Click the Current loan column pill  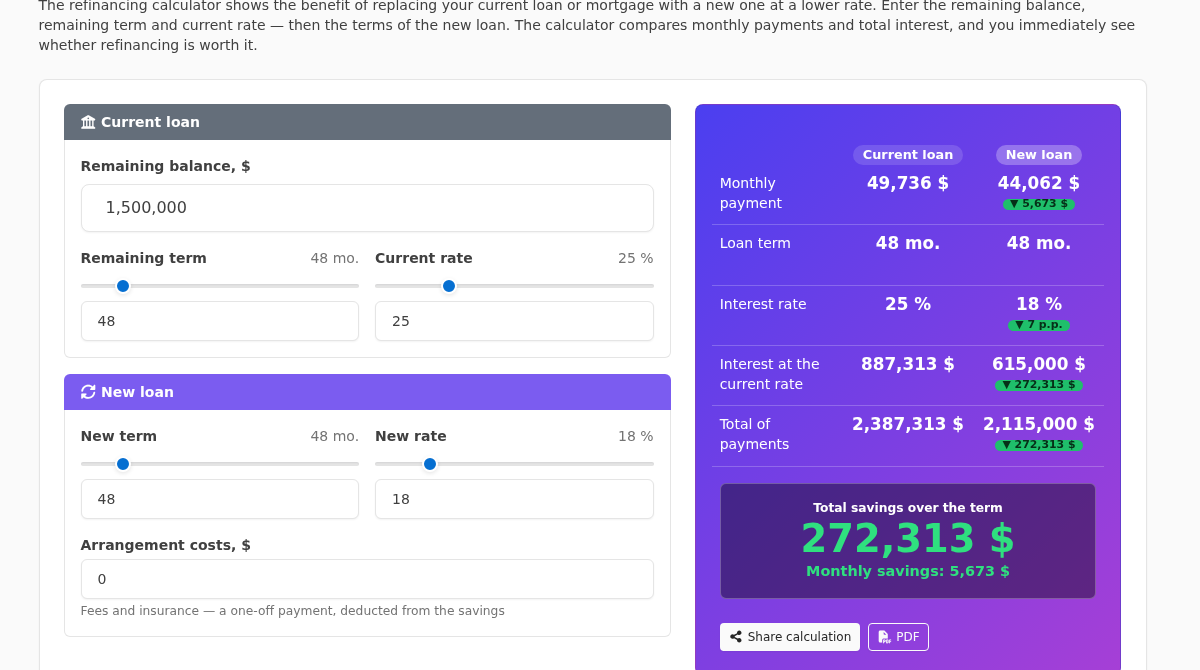(x=908, y=155)
